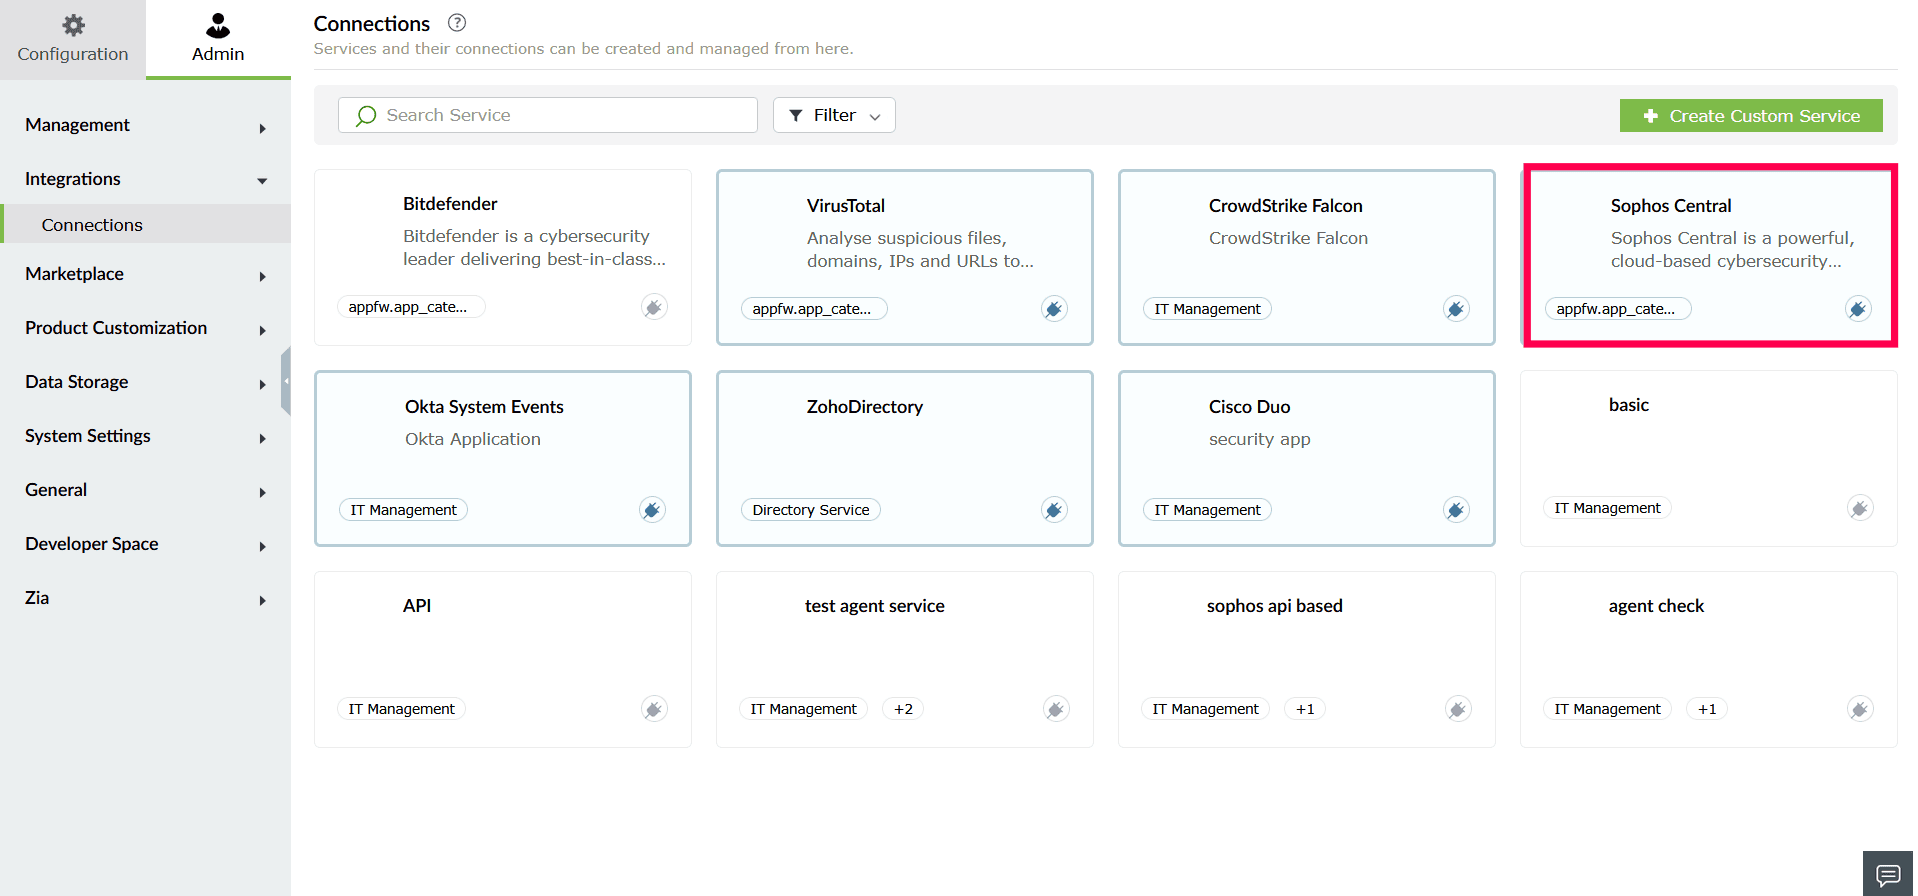Open the API service title

417,606
